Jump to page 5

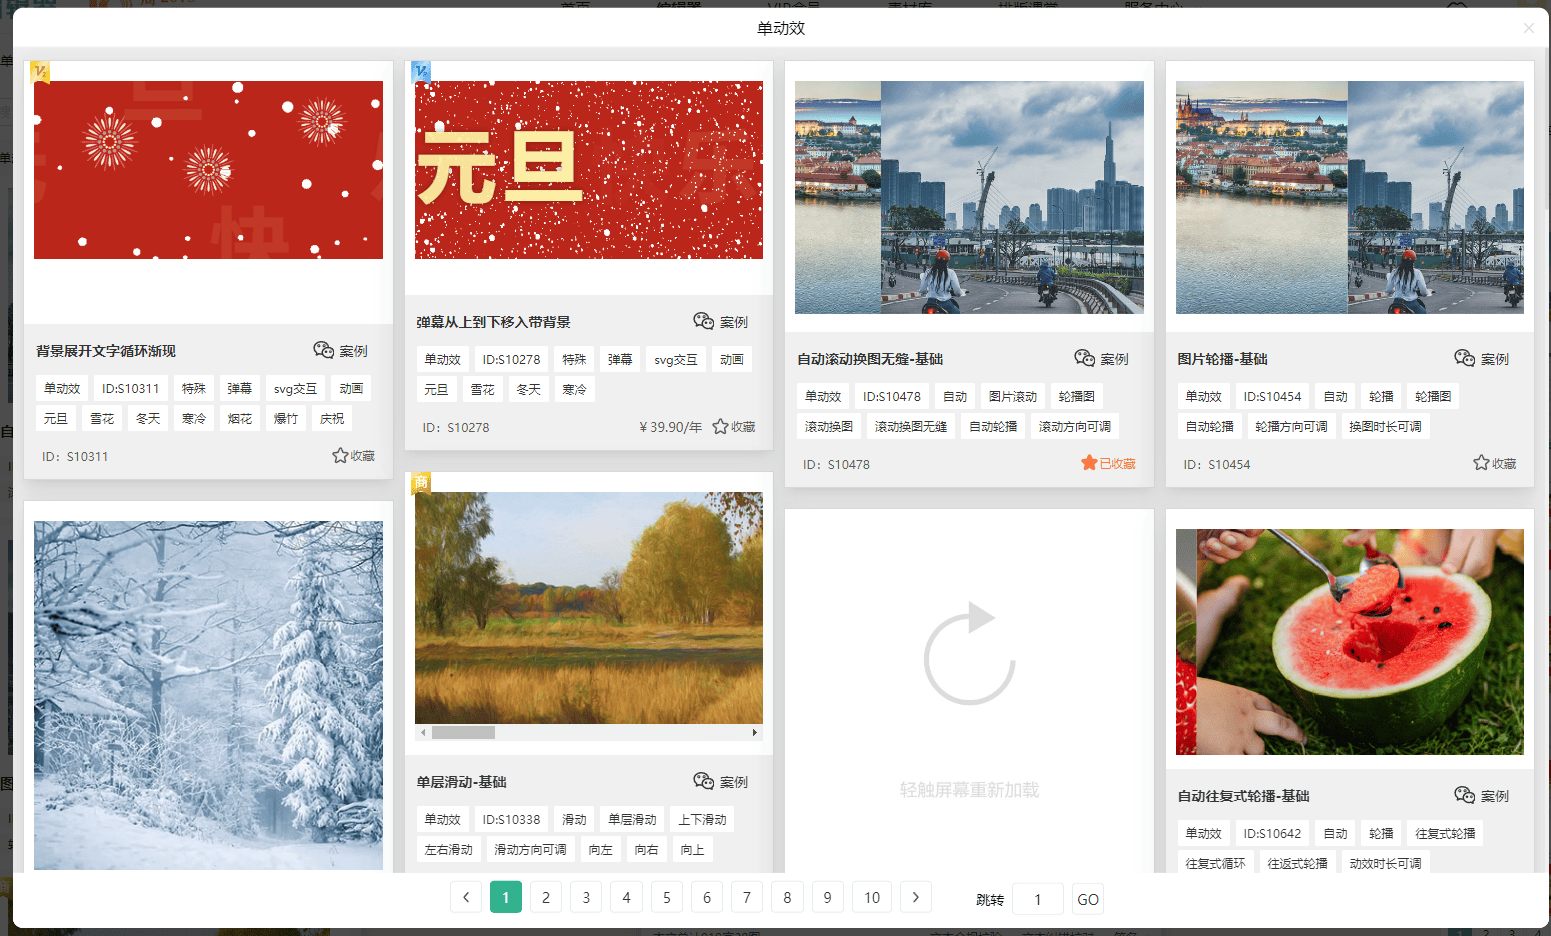tap(667, 898)
